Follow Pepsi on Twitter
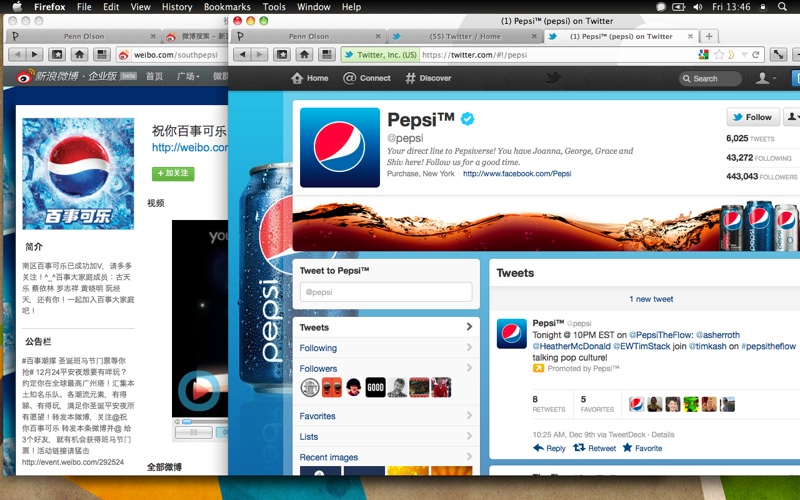Screen dimensions: 800x500 [753, 117]
